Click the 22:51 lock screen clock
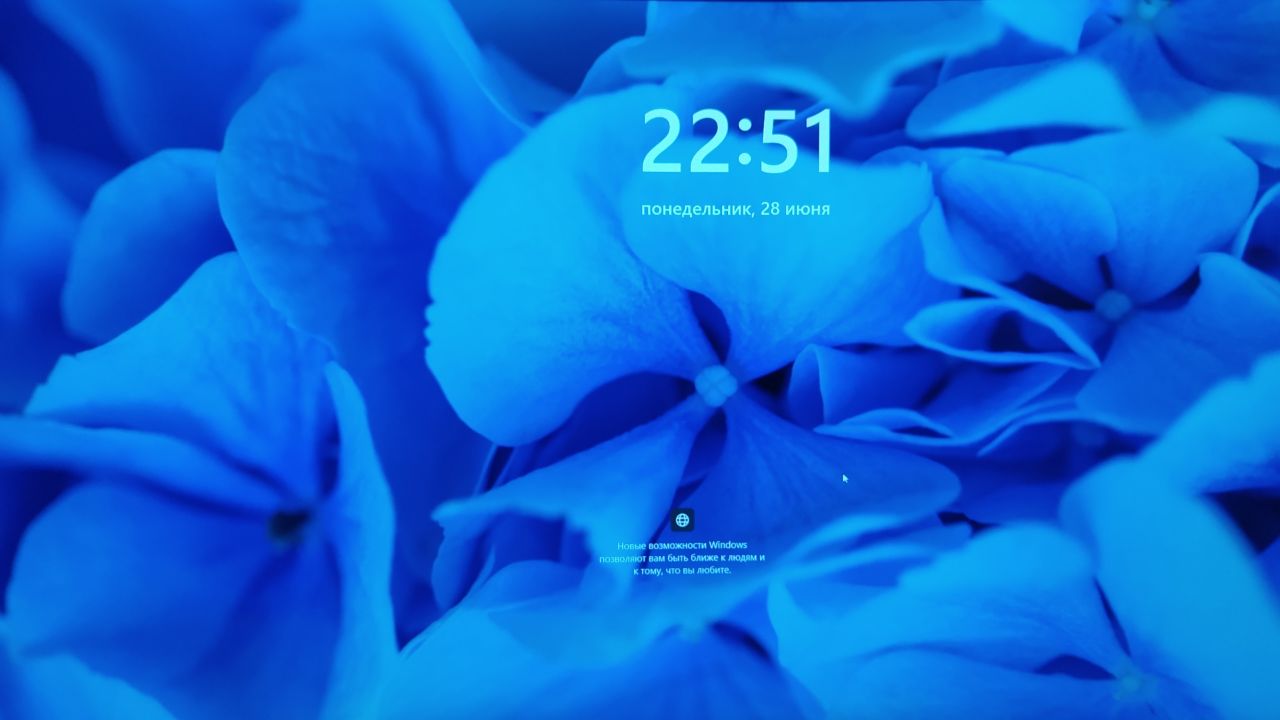Image resolution: width=1280 pixels, height=720 pixels. pos(737,142)
